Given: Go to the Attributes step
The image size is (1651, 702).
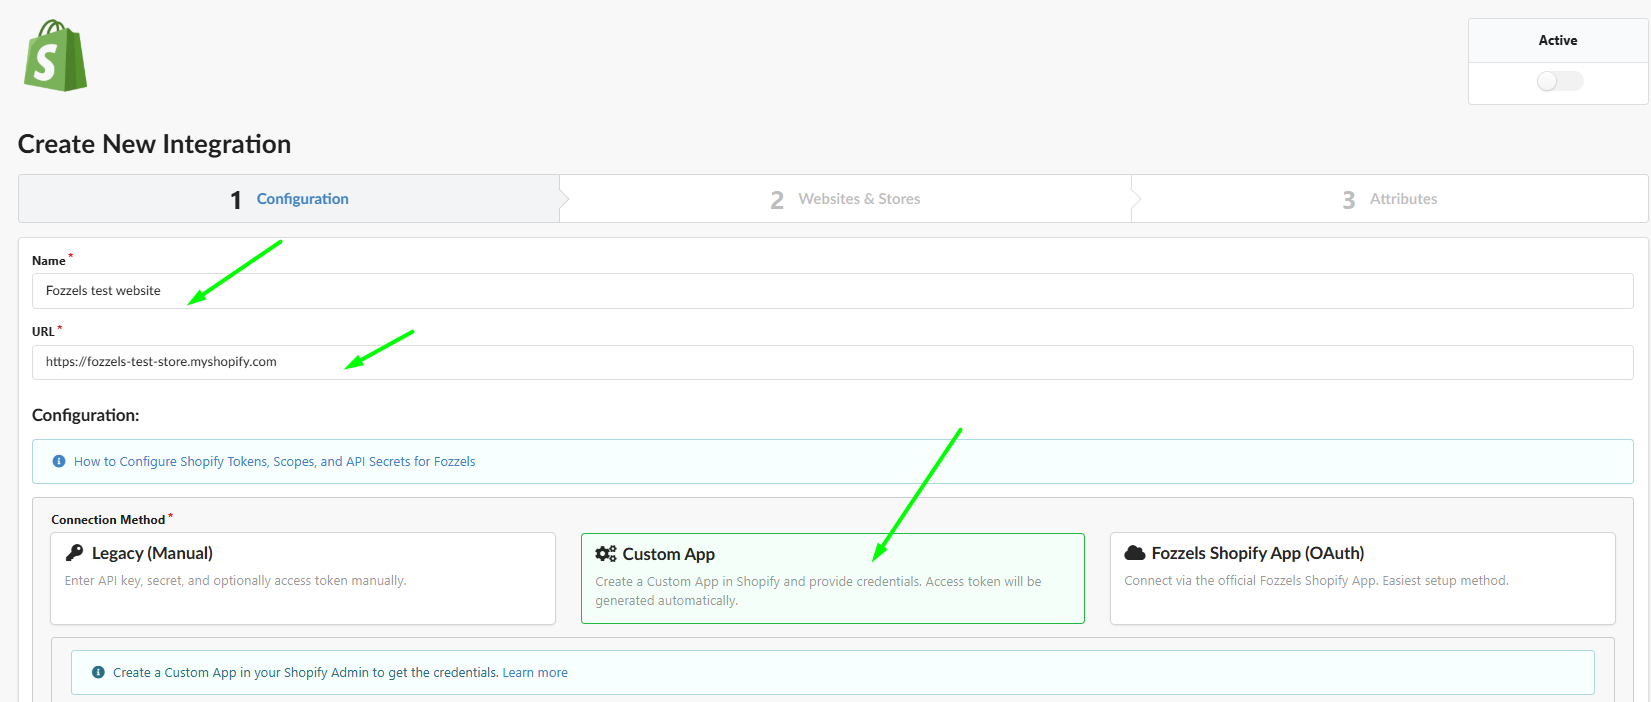Looking at the screenshot, I should [1390, 199].
